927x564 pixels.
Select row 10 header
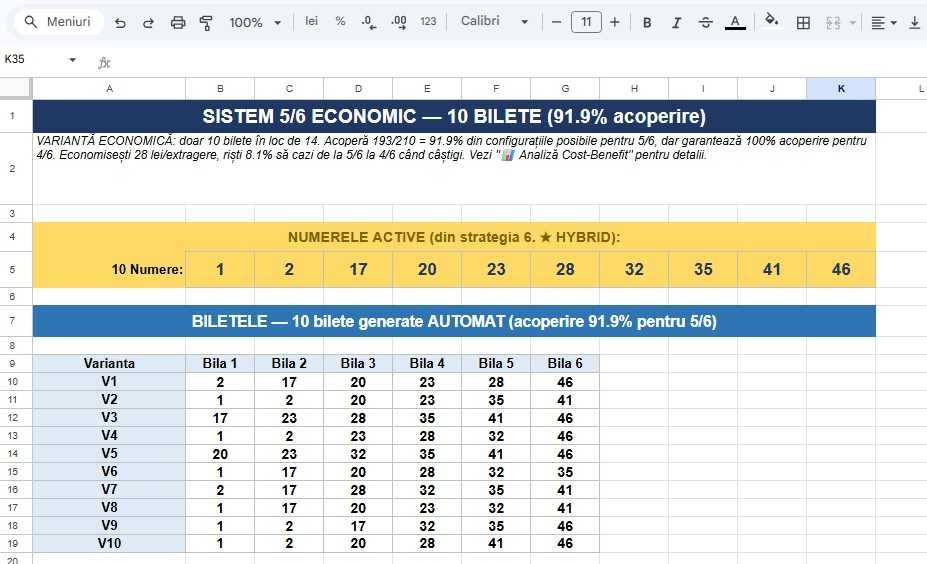(x=12, y=382)
